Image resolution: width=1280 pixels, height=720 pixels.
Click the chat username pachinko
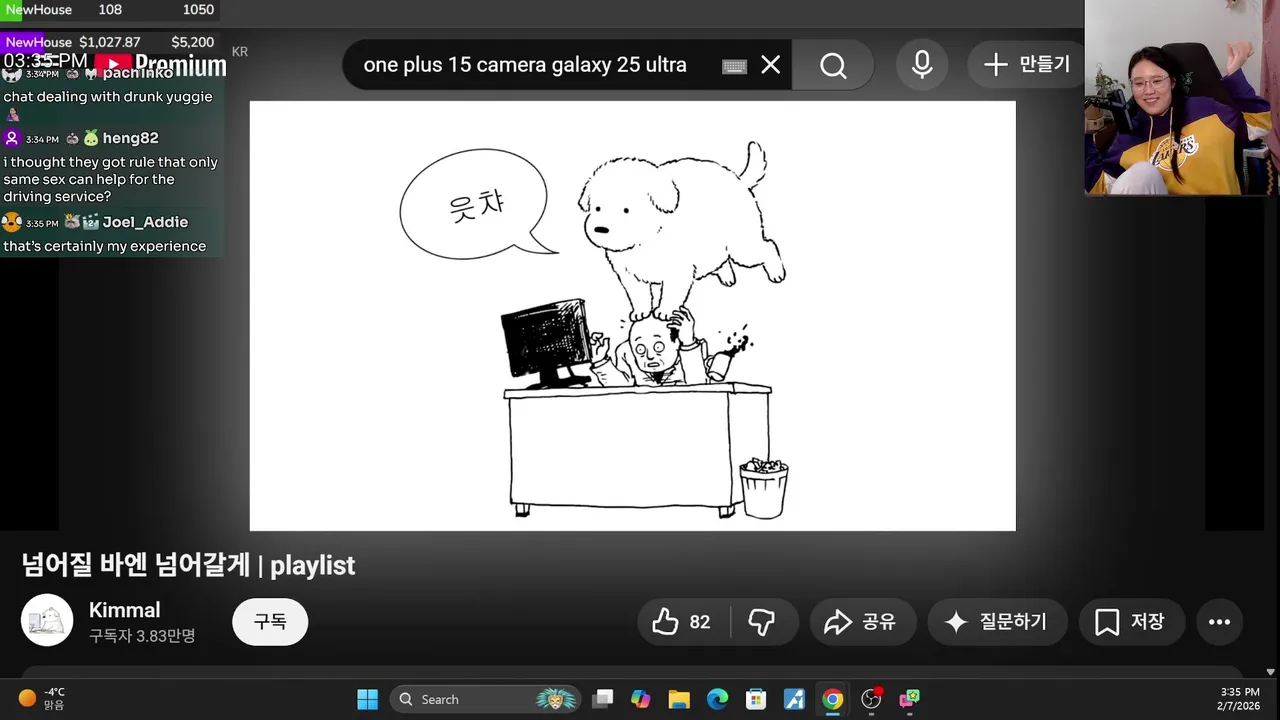pos(137,74)
